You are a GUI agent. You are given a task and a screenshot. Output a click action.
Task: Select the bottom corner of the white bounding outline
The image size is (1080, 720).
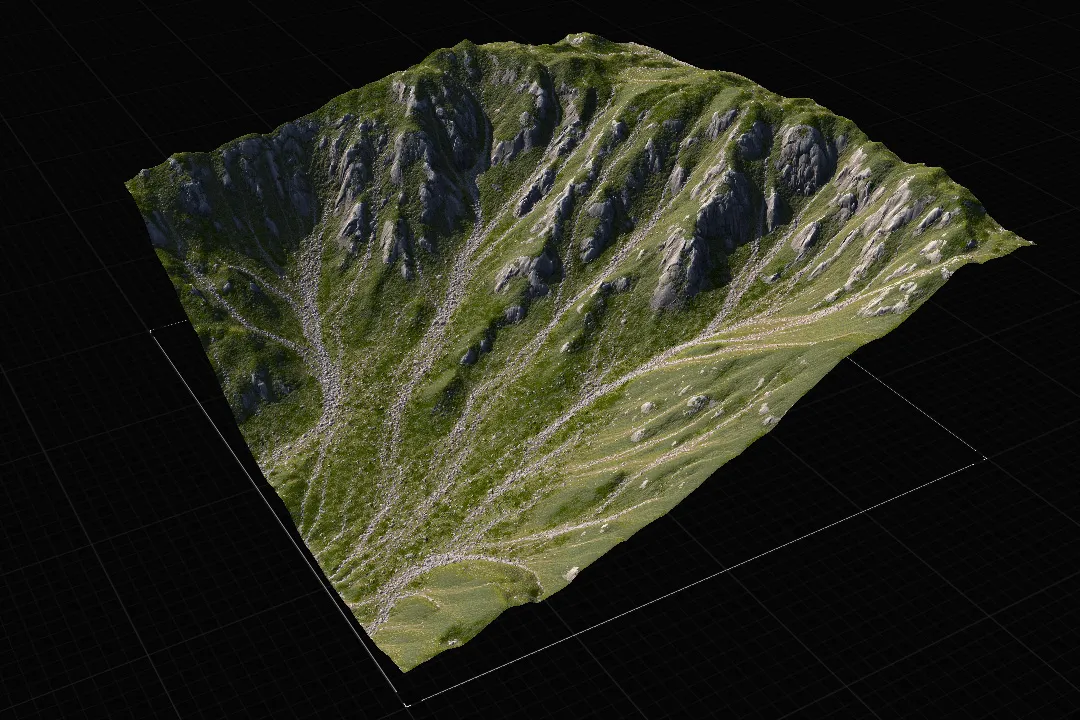(408, 705)
